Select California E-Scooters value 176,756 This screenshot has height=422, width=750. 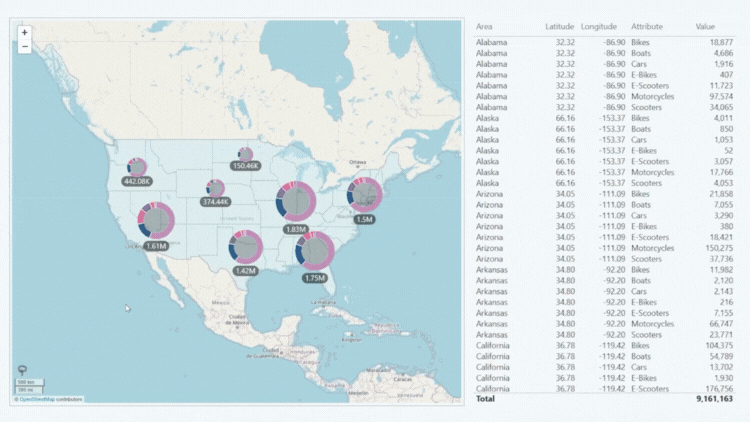click(x=719, y=389)
